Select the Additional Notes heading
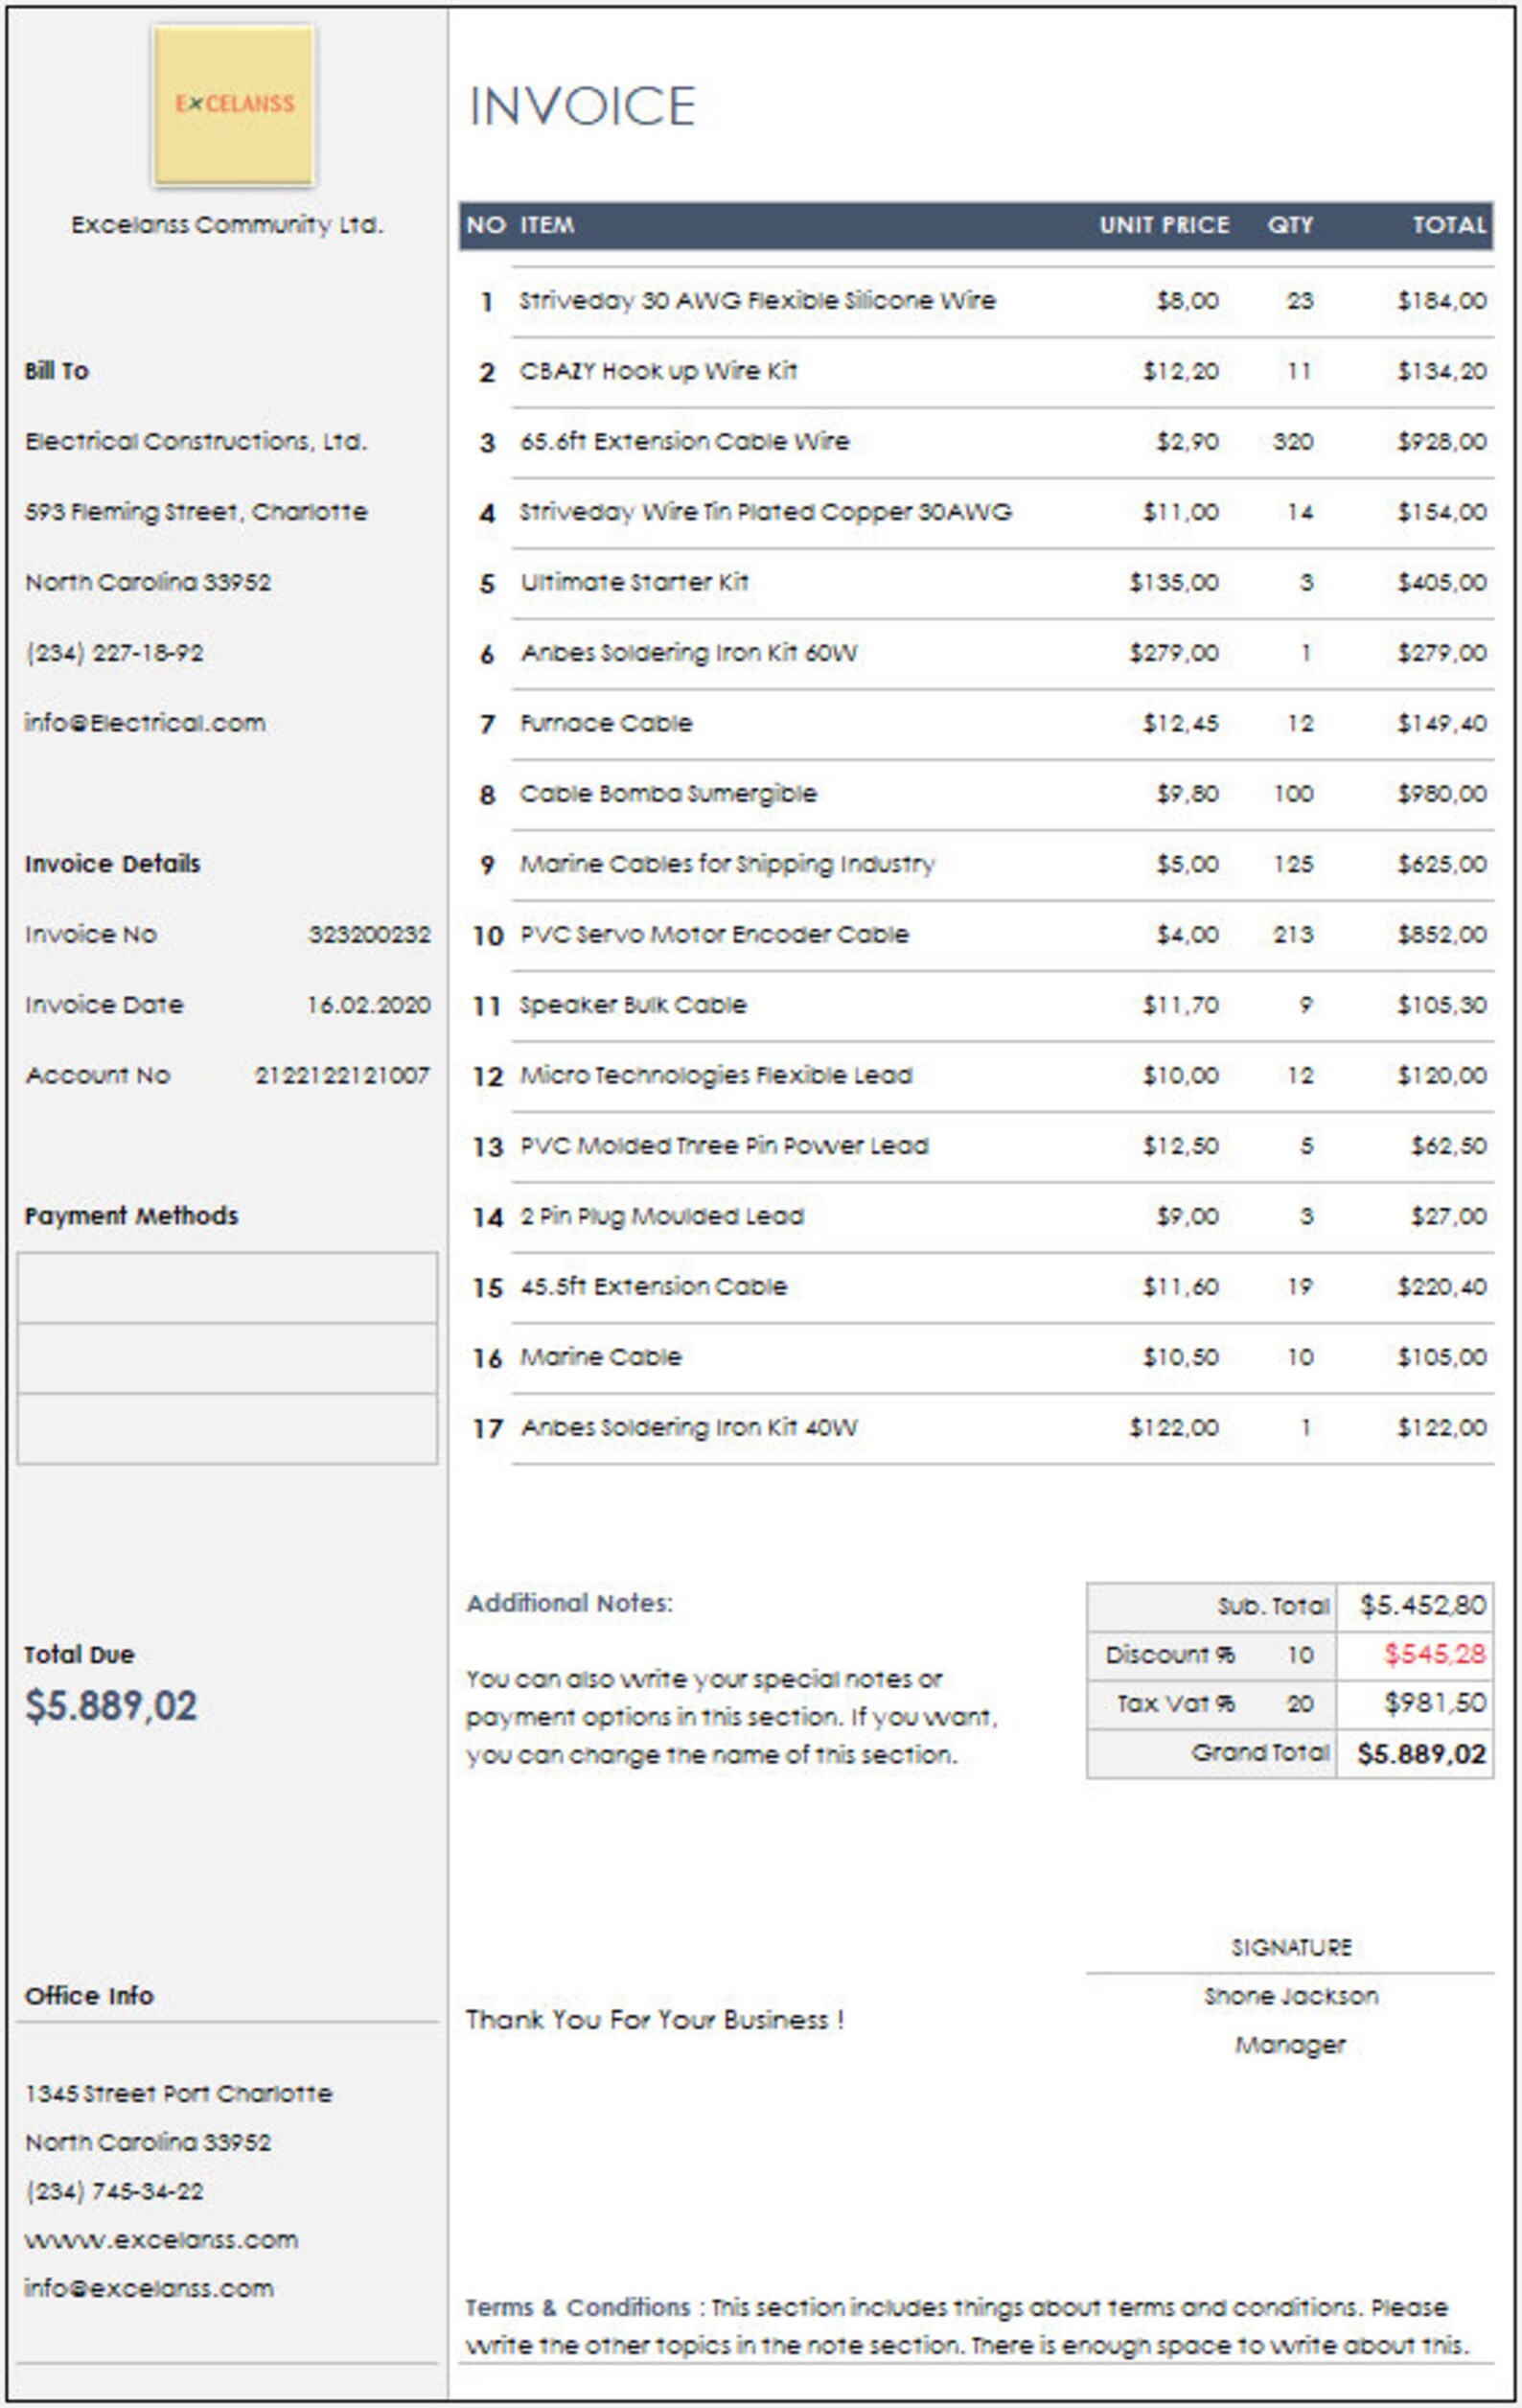The width and height of the screenshot is (1522, 2408). [x=569, y=1603]
